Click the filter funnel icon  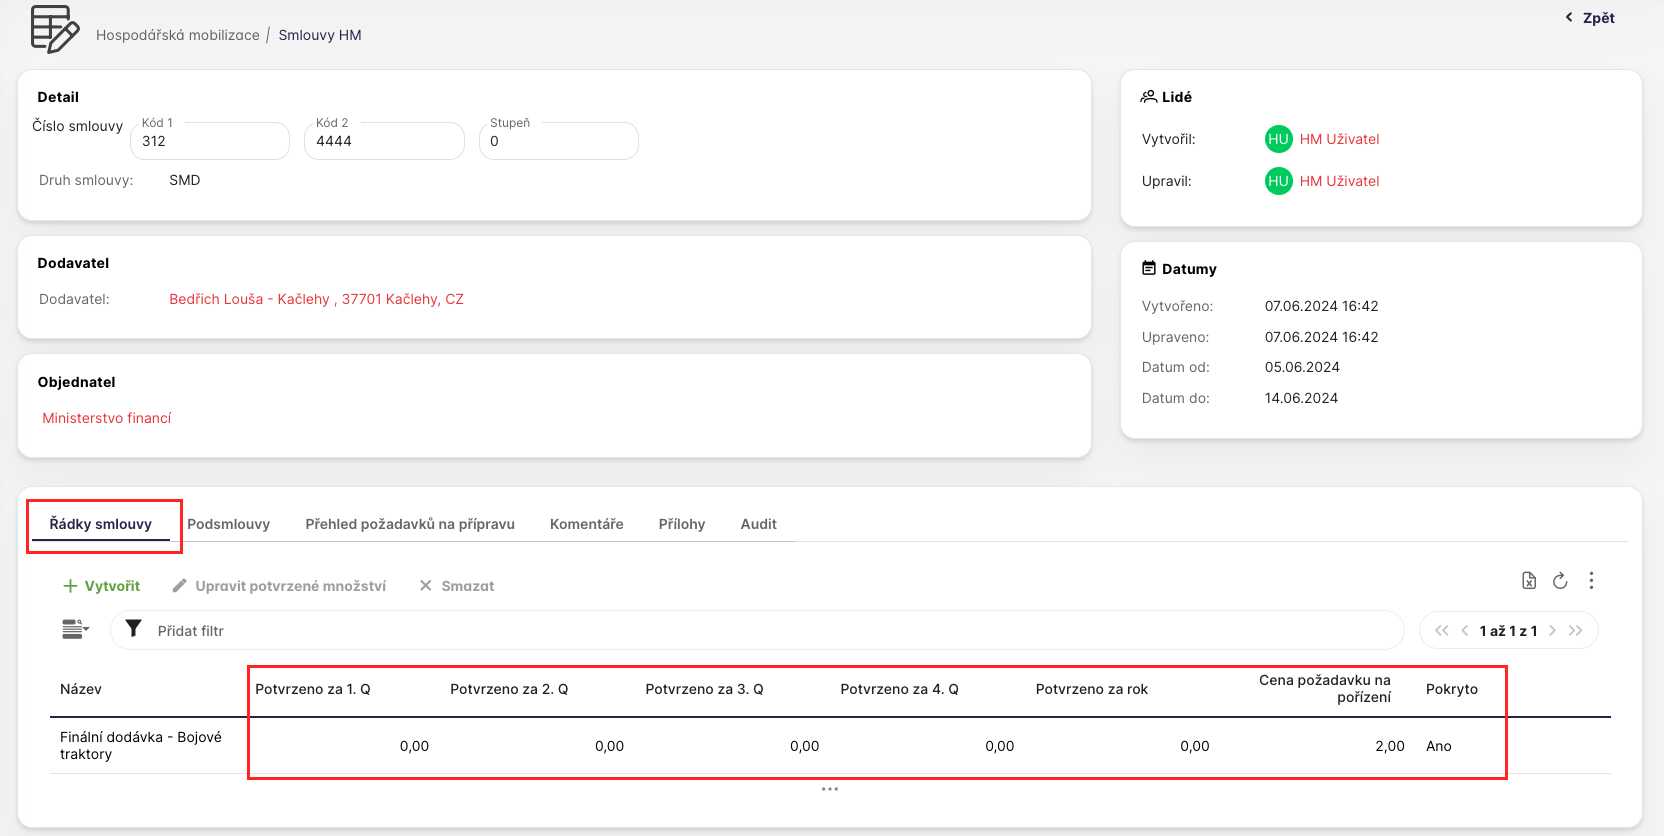pyautogui.click(x=133, y=629)
